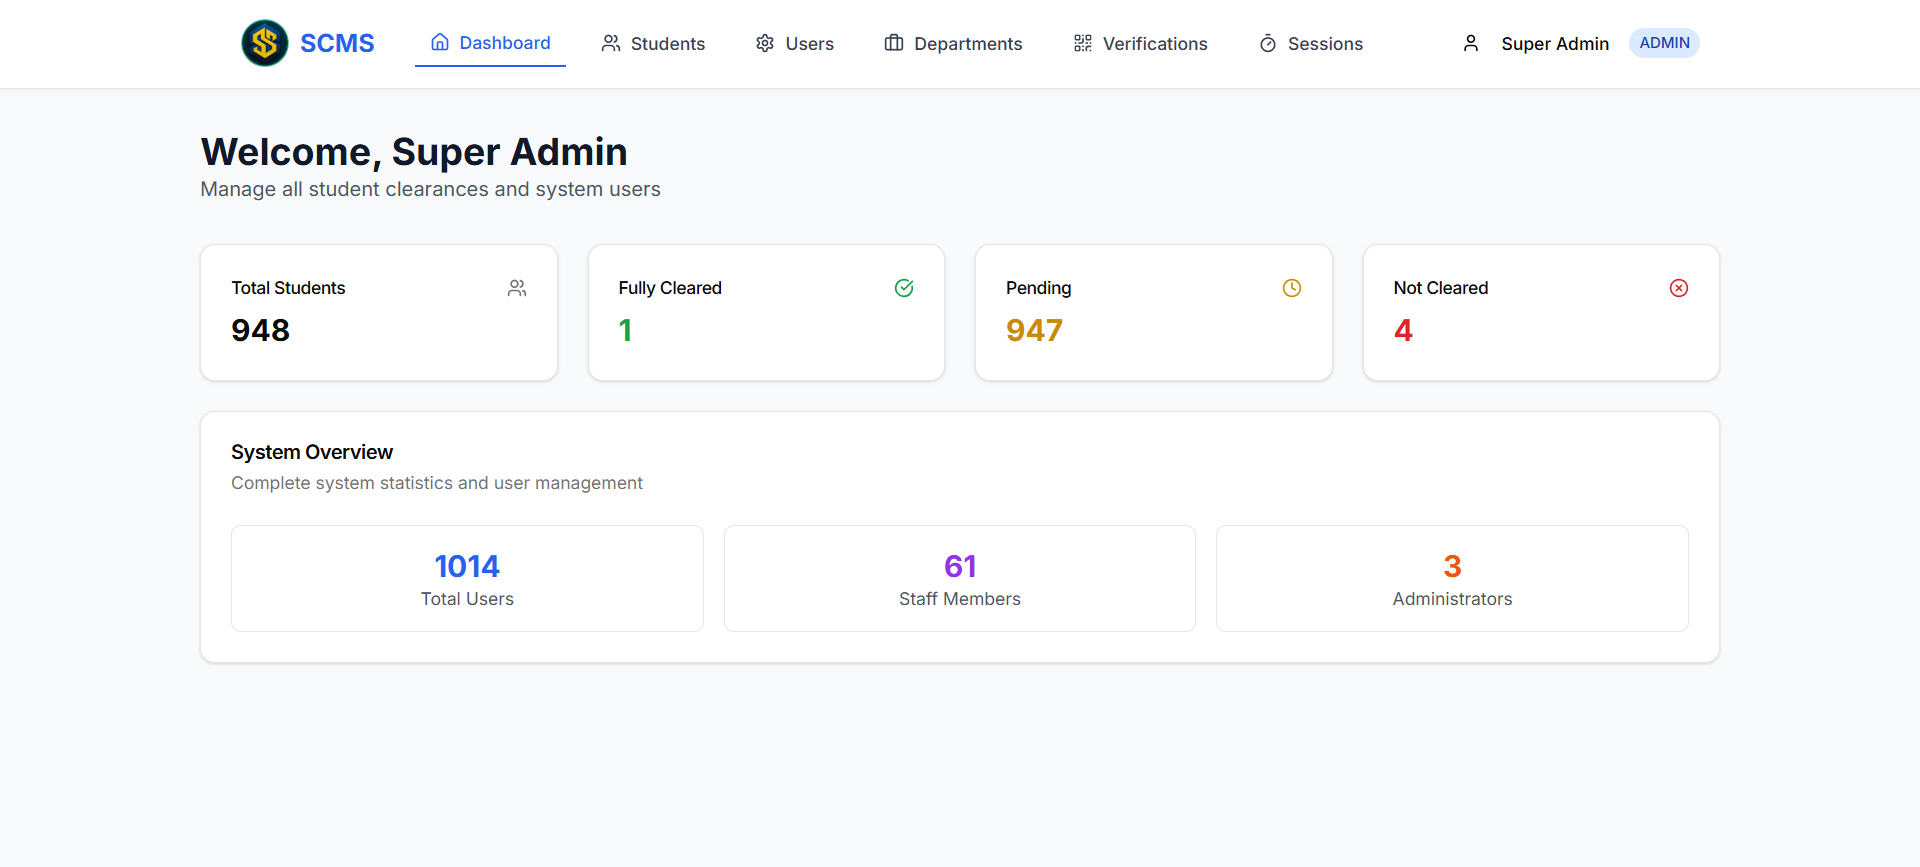The height and width of the screenshot is (867, 1920).
Task: Click the SCMS logo icon
Action: coord(265,43)
